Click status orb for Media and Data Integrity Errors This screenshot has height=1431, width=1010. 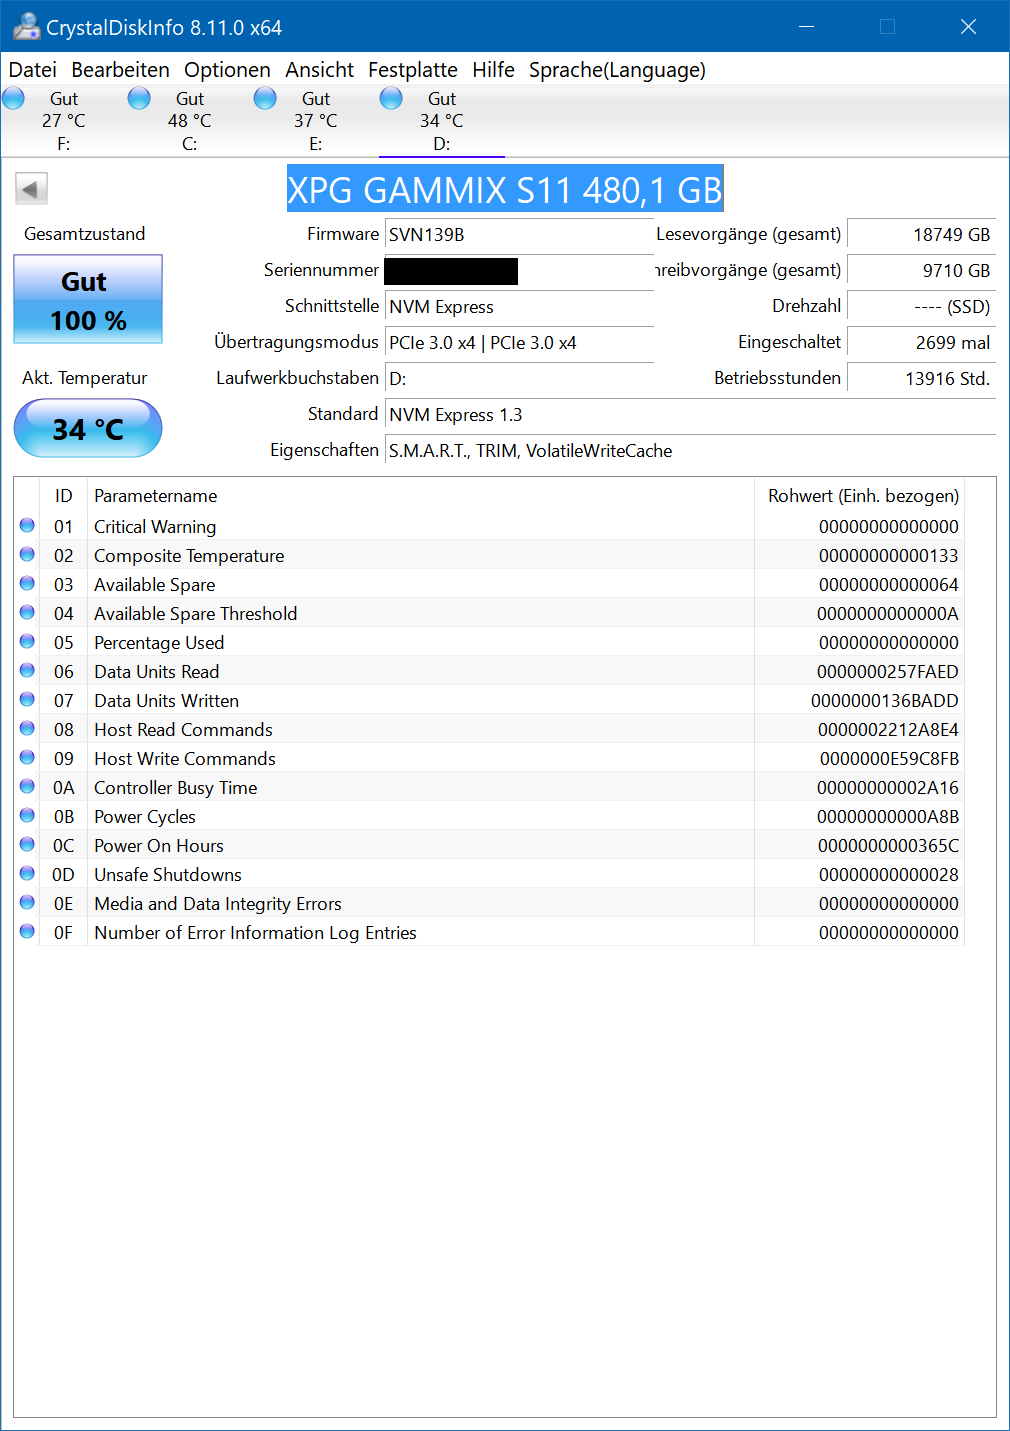coord(27,902)
